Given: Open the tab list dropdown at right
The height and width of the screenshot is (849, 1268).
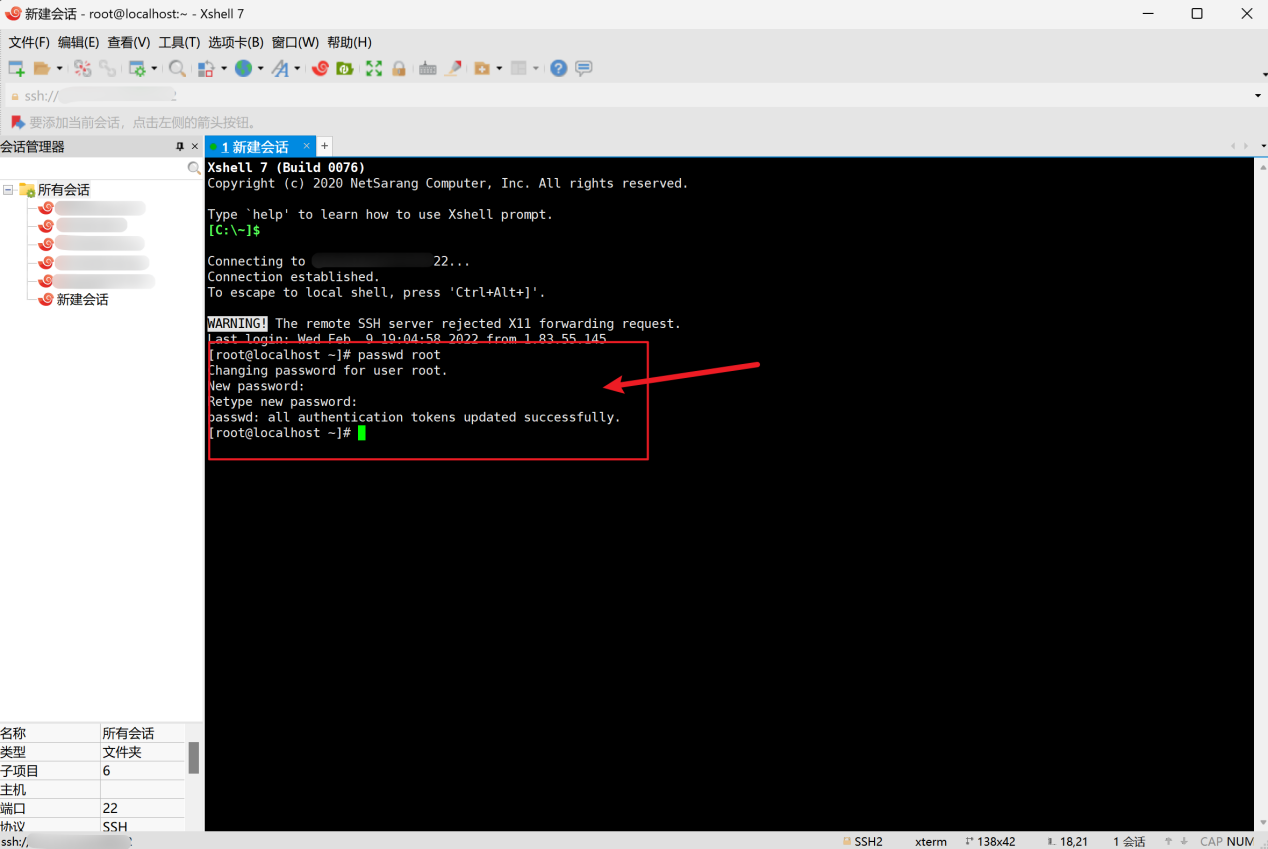Looking at the screenshot, I should (x=1262, y=146).
